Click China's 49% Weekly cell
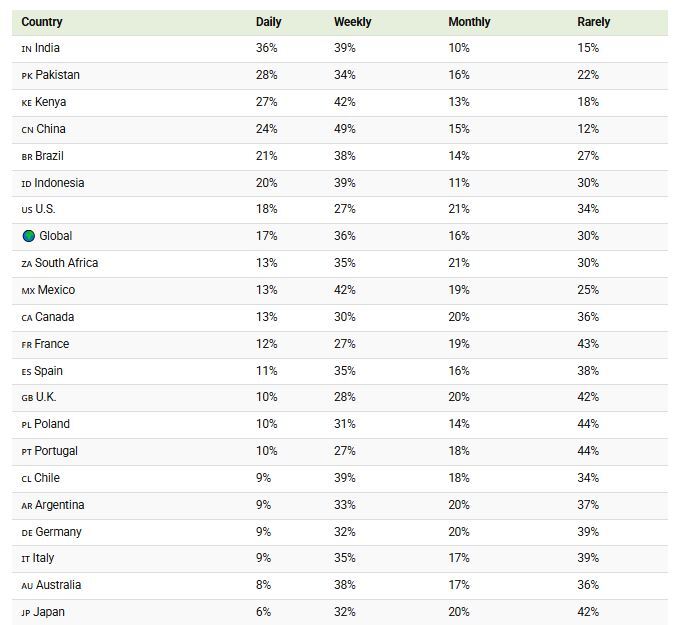 [x=345, y=129]
